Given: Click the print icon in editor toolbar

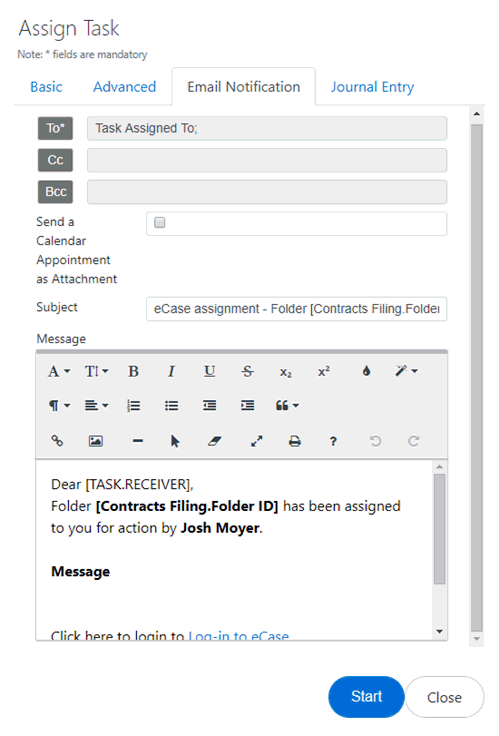Looking at the screenshot, I should 295,441.
